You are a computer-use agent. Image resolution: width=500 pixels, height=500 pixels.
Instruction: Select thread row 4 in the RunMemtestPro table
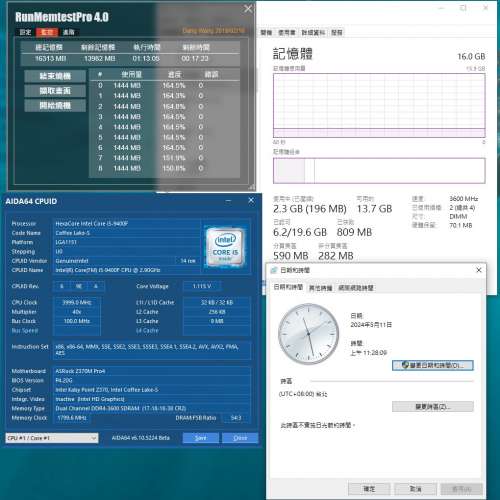coord(165,127)
